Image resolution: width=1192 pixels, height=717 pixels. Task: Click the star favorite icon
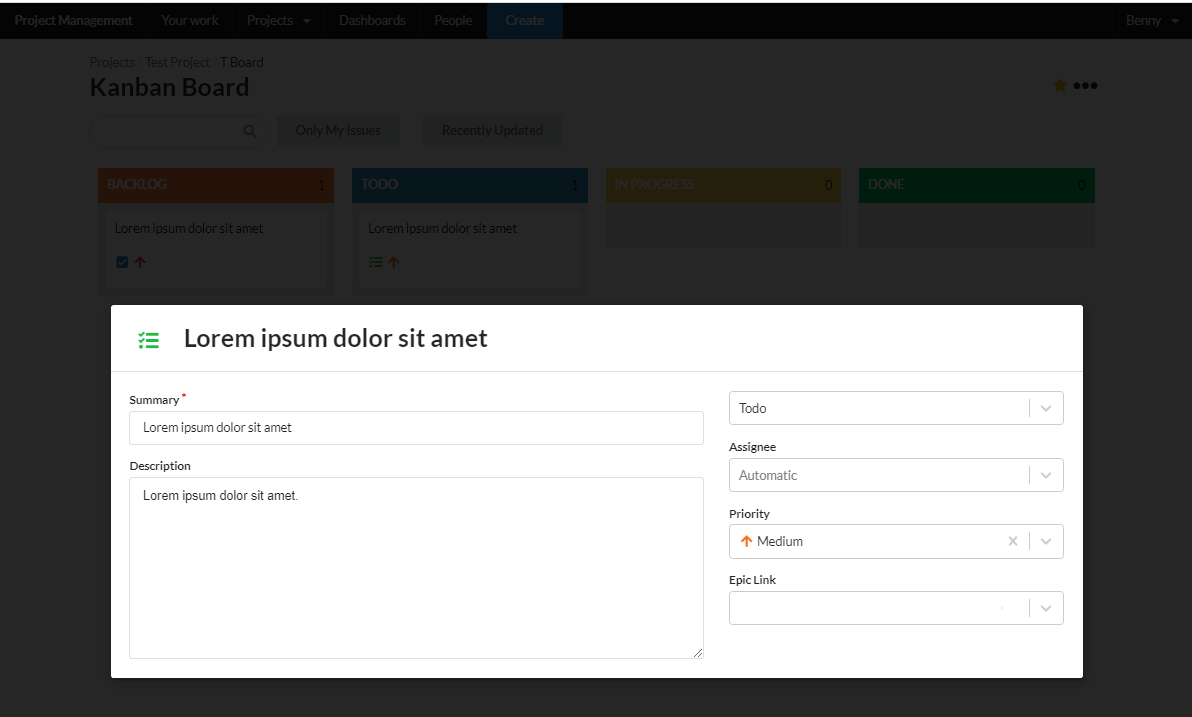point(1060,85)
